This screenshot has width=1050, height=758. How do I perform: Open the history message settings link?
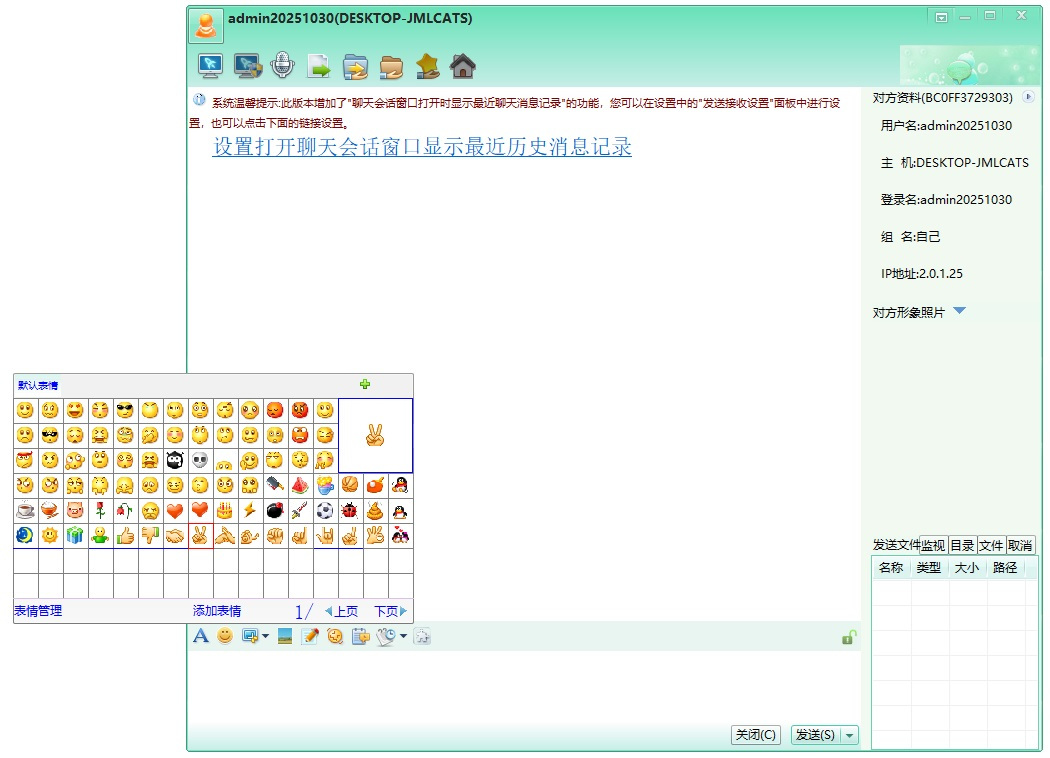(420, 147)
